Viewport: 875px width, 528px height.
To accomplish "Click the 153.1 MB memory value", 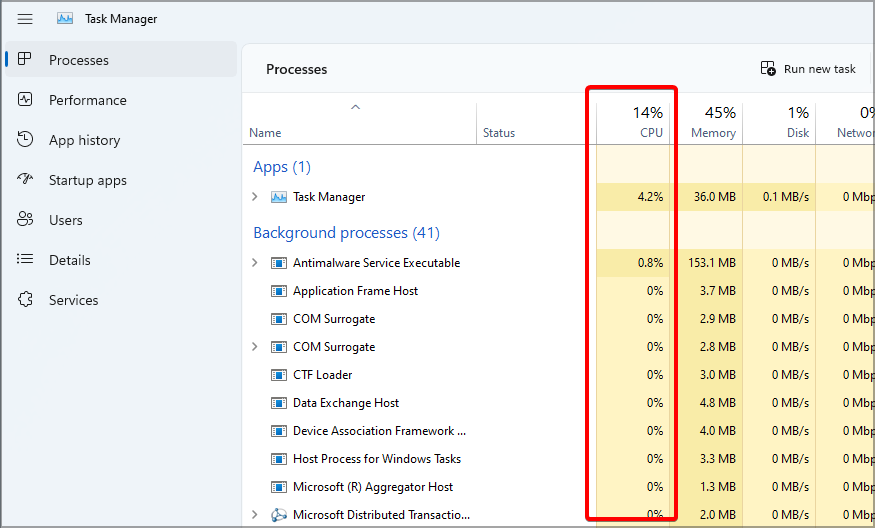I will (711, 263).
